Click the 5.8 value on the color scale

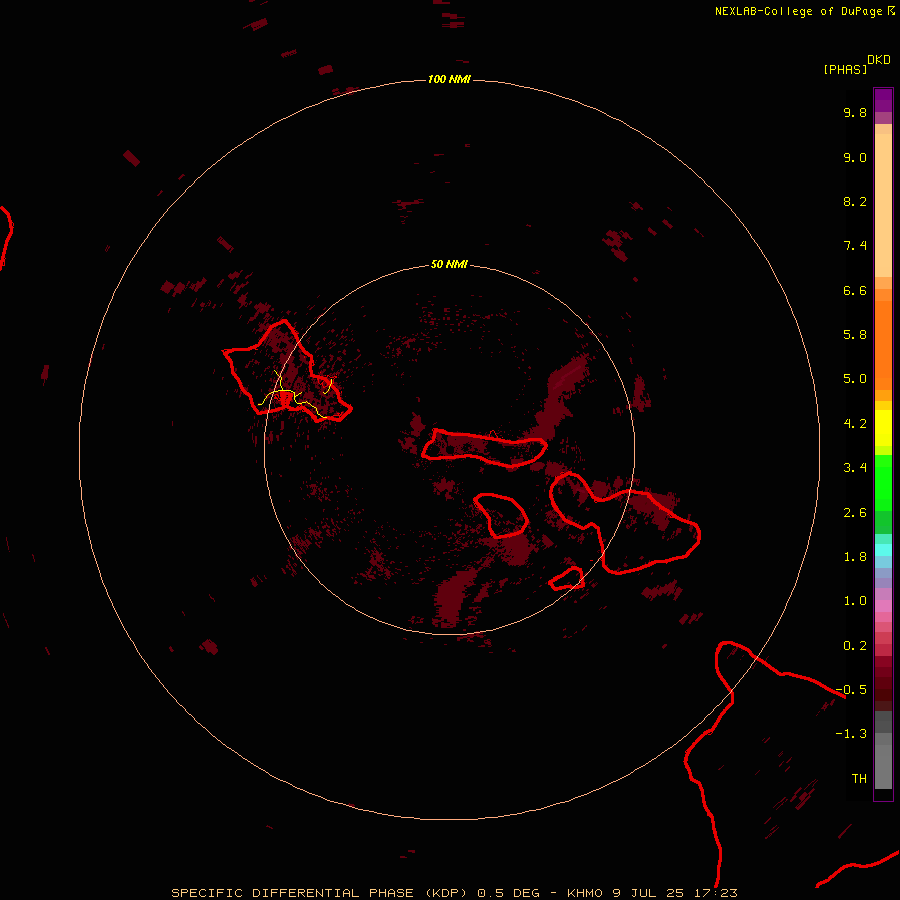855,335
